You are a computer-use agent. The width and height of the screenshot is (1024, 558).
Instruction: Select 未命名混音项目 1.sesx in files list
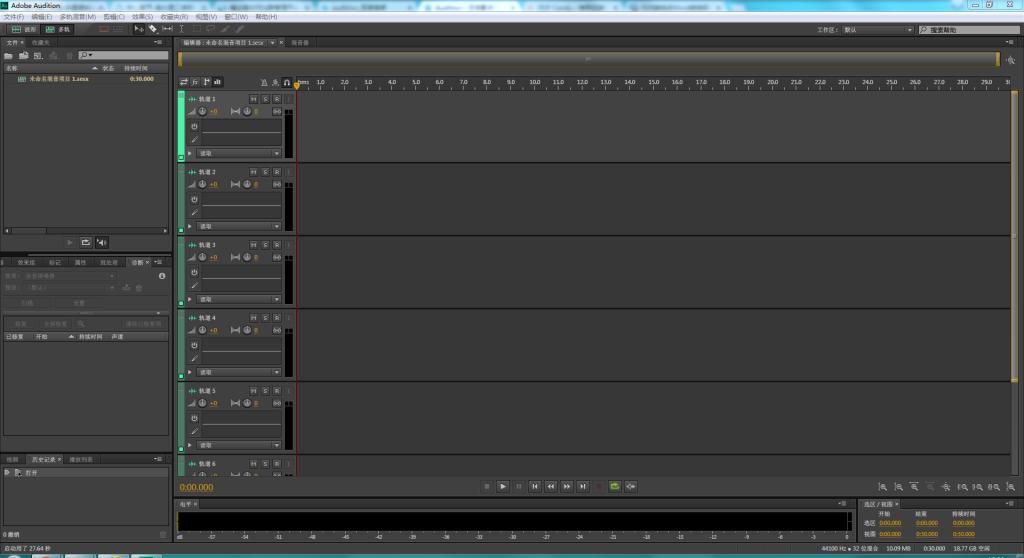point(58,78)
